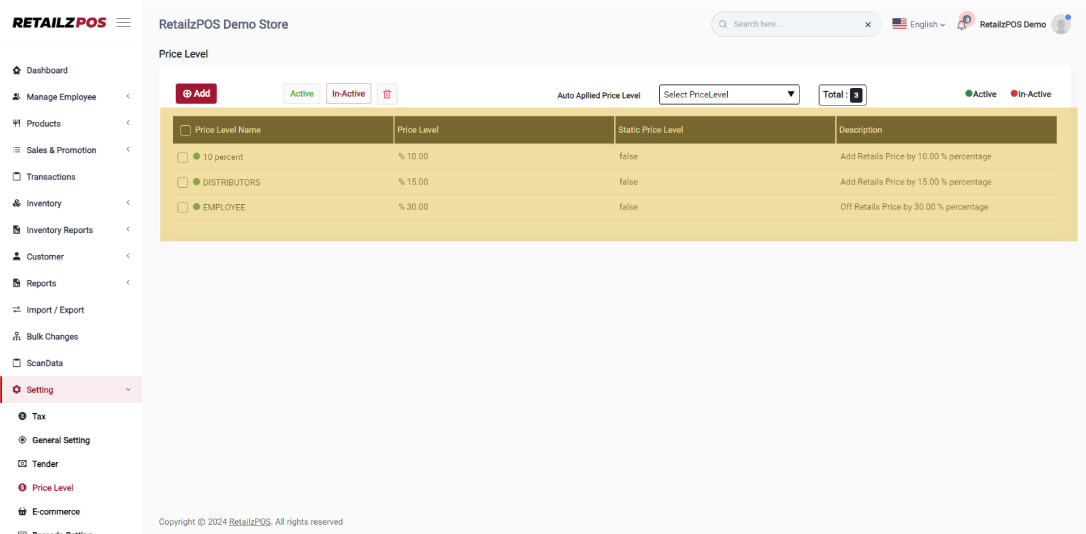The height and width of the screenshot is (534, 1086).
Task: Open the Select PriceLevel dropdown
Action: [x=729, y=94]
